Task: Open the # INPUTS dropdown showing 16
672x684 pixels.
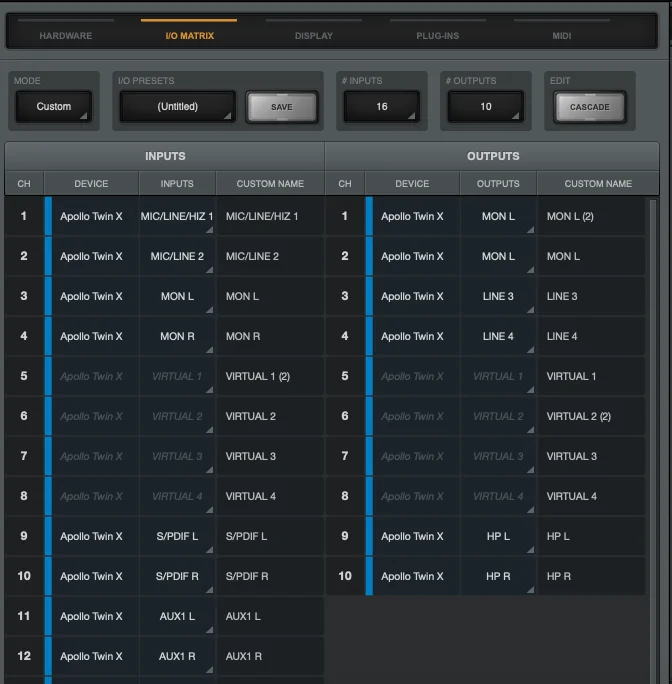Action: 382,106
